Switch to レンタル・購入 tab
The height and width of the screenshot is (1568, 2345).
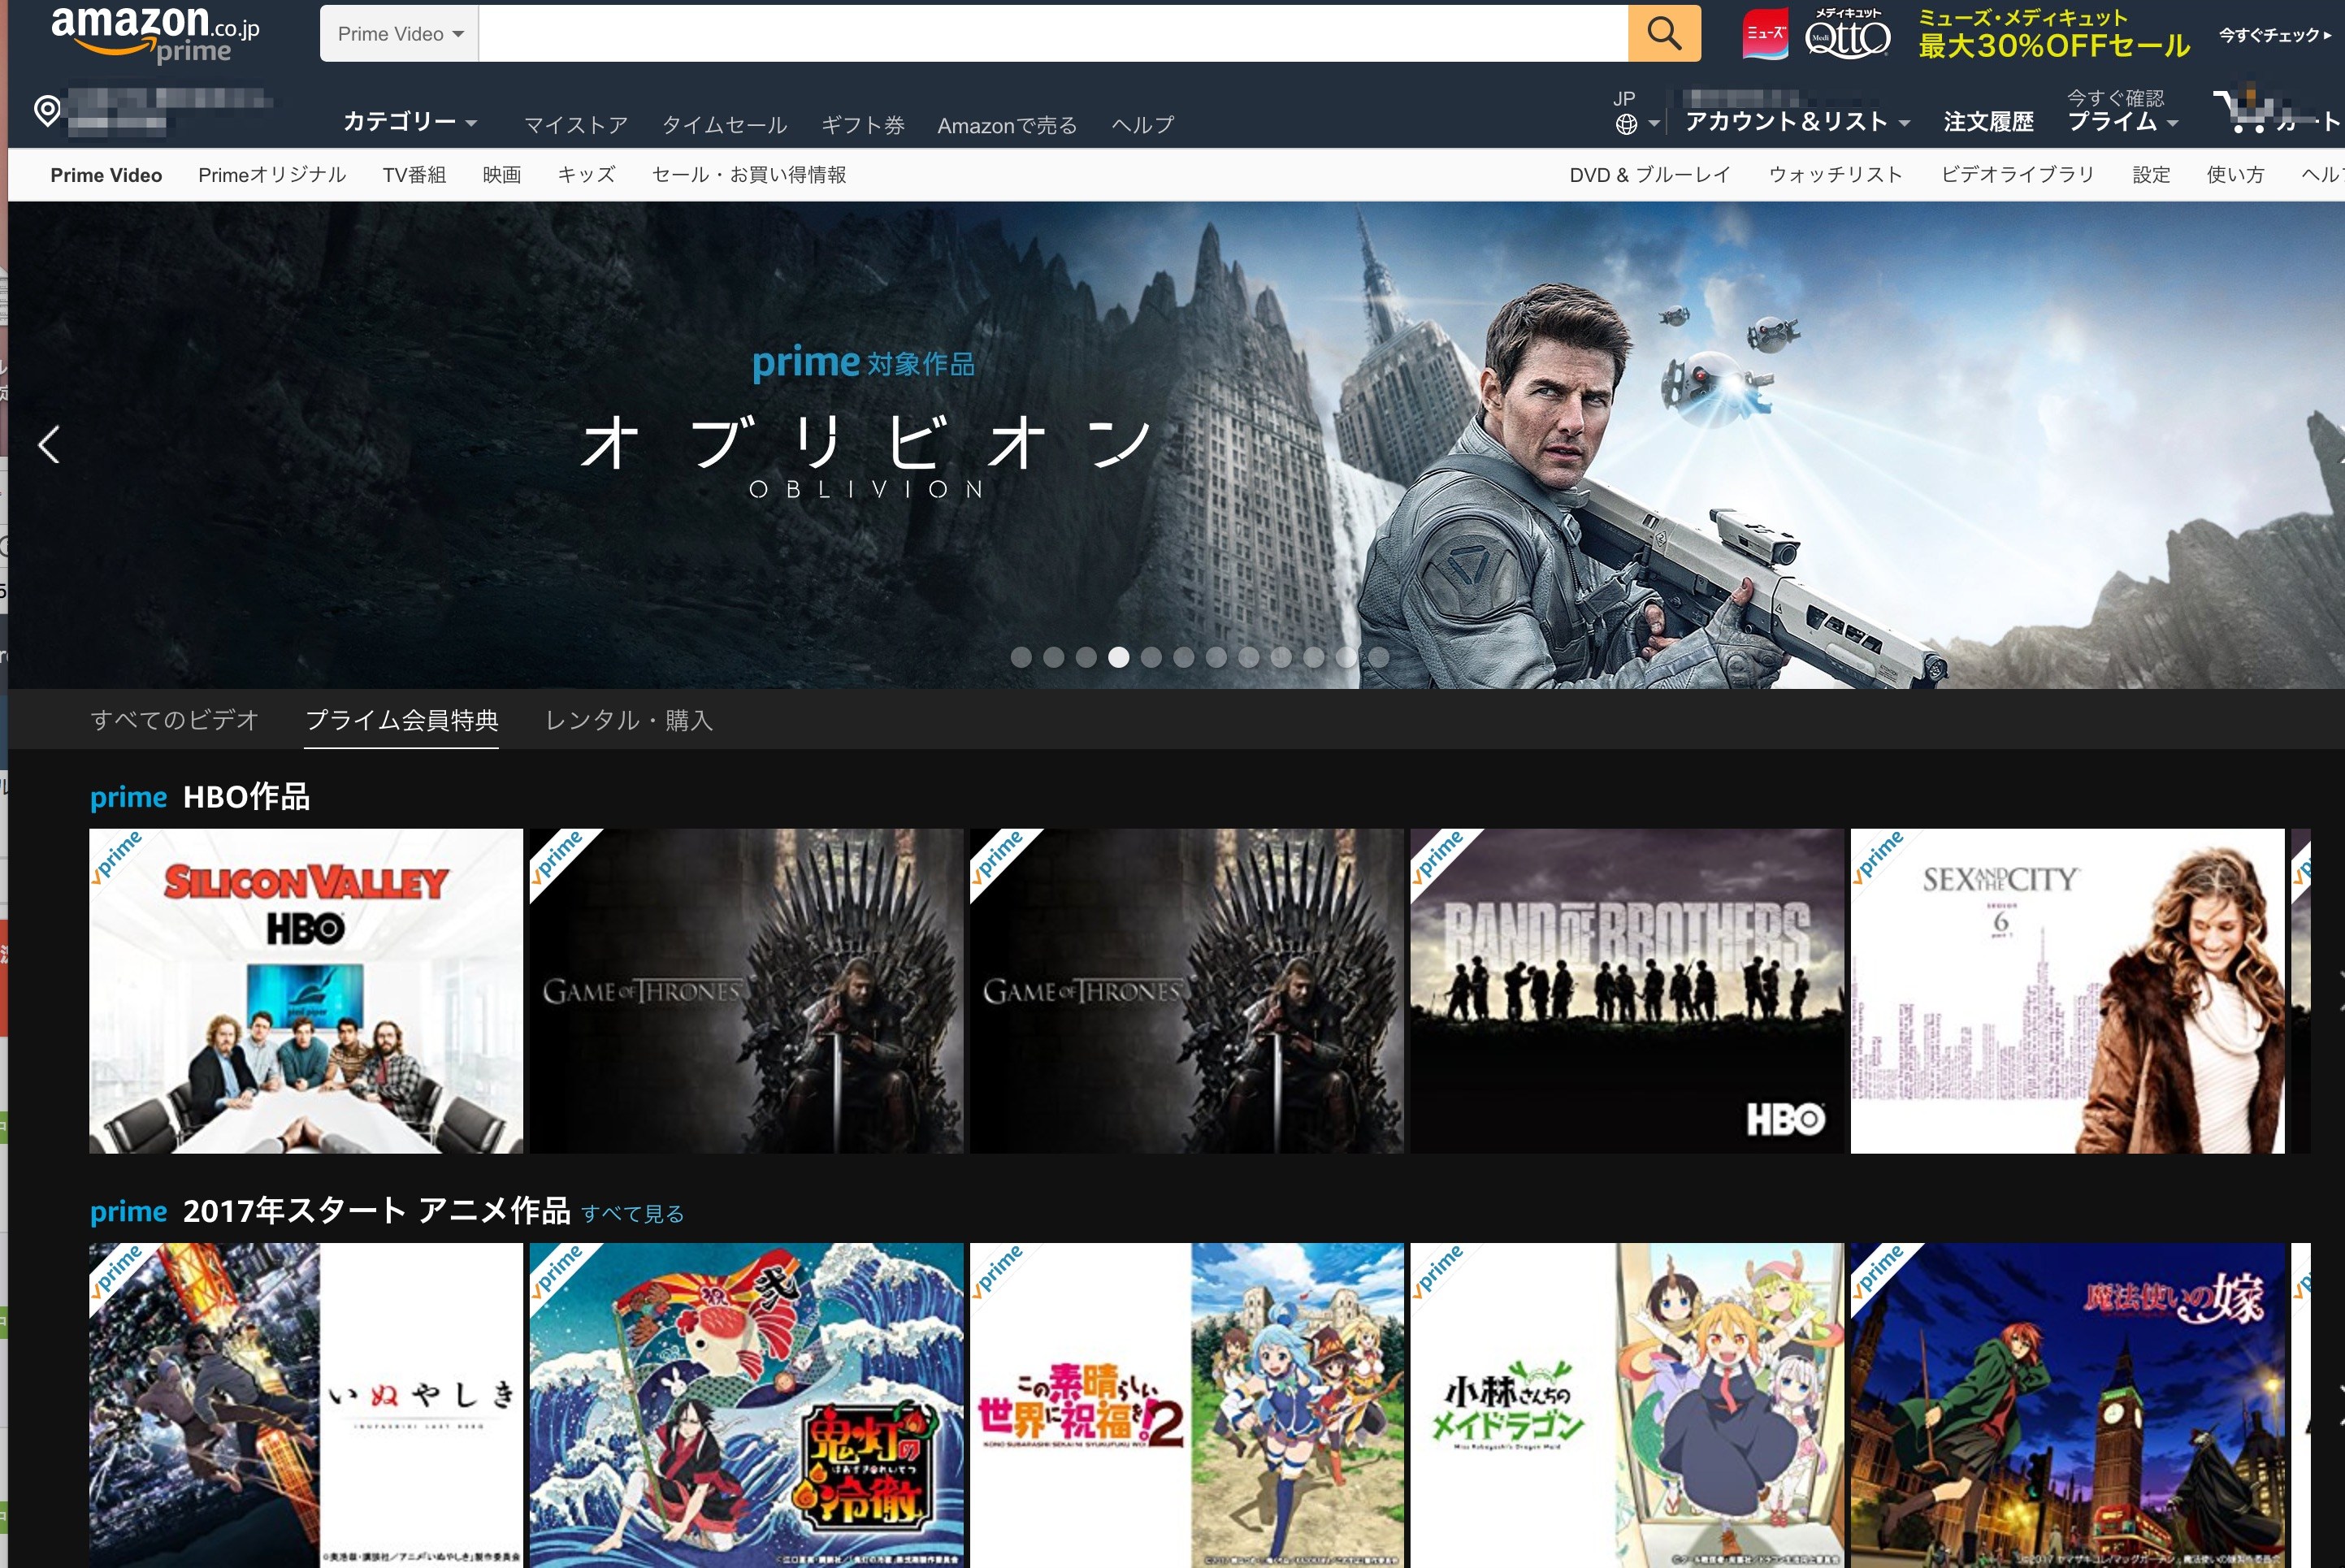point(629,720)
